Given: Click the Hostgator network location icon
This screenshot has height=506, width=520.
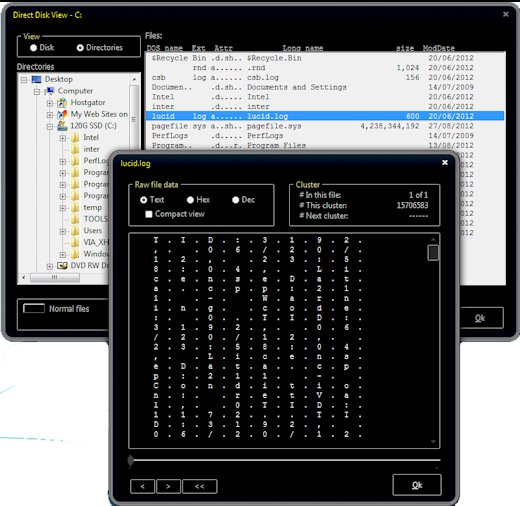Looking at the screenshot, I should [x=62, y=103].
